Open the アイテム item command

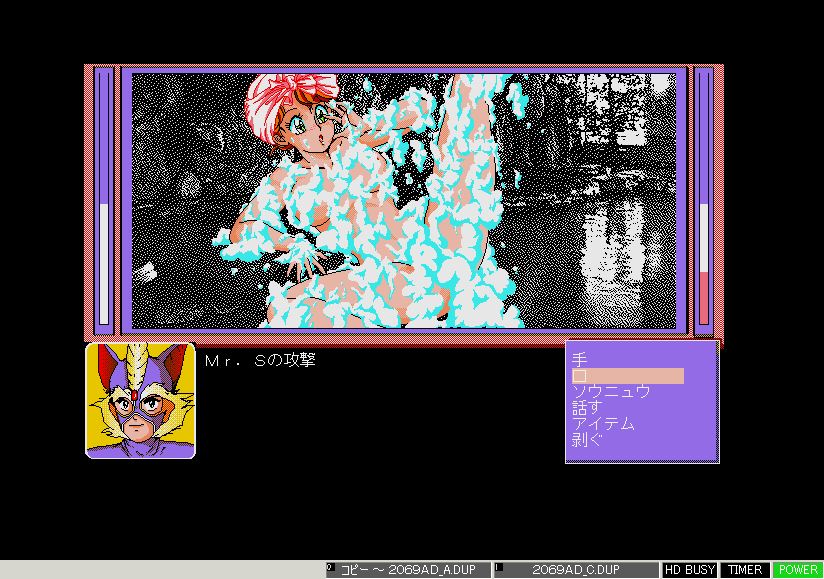(604, 424)
